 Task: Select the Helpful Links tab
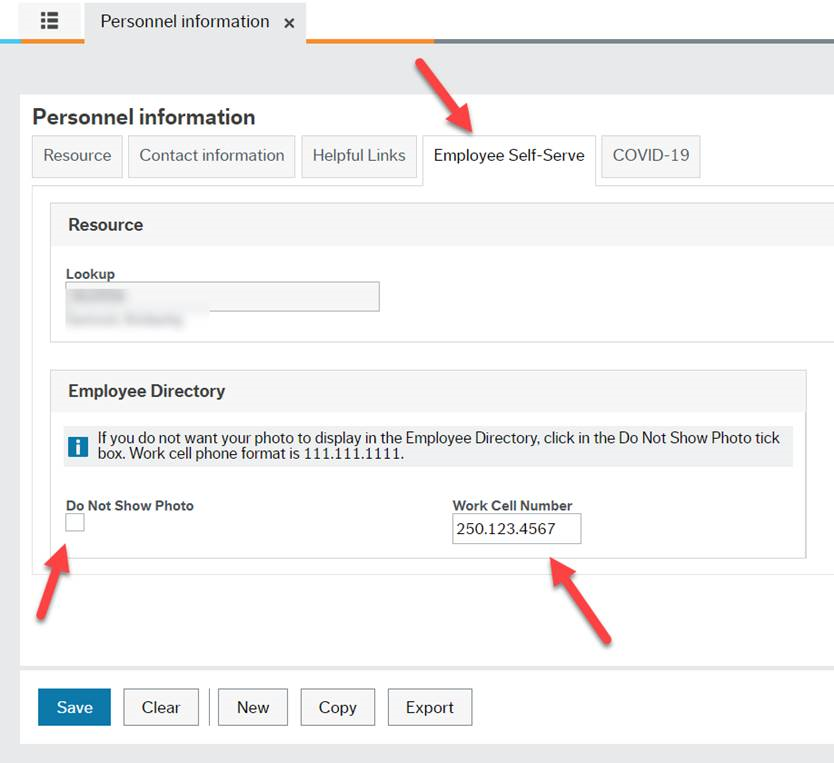coord(359,156)
